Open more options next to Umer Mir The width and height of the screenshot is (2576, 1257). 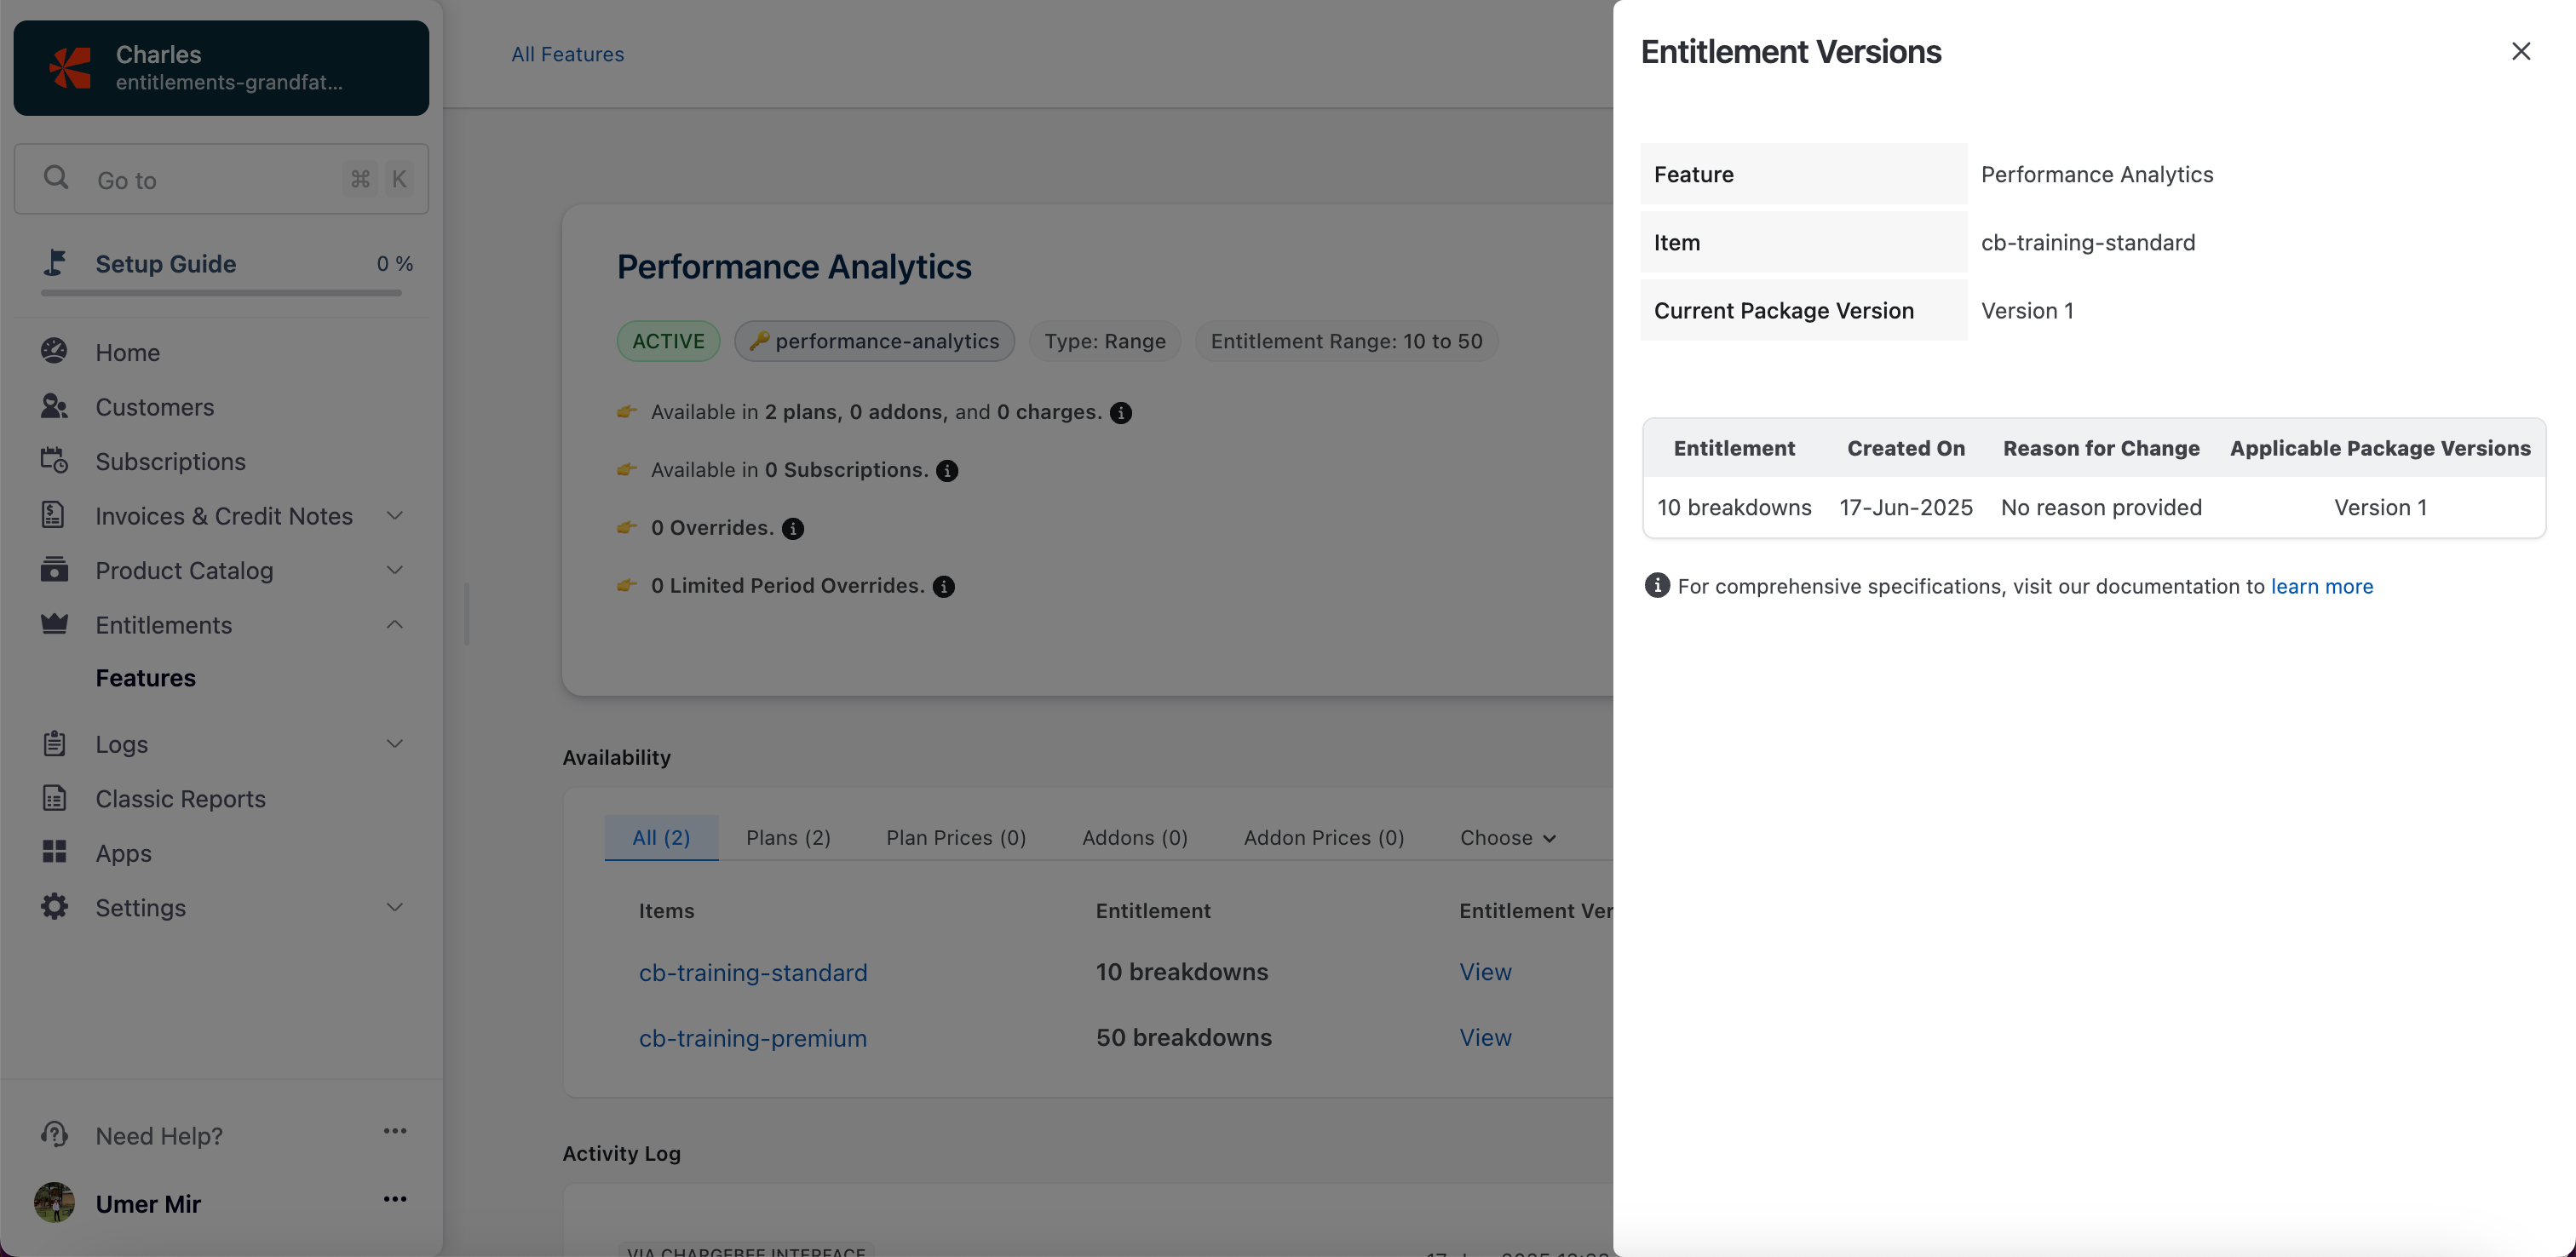pos(395,1199)
